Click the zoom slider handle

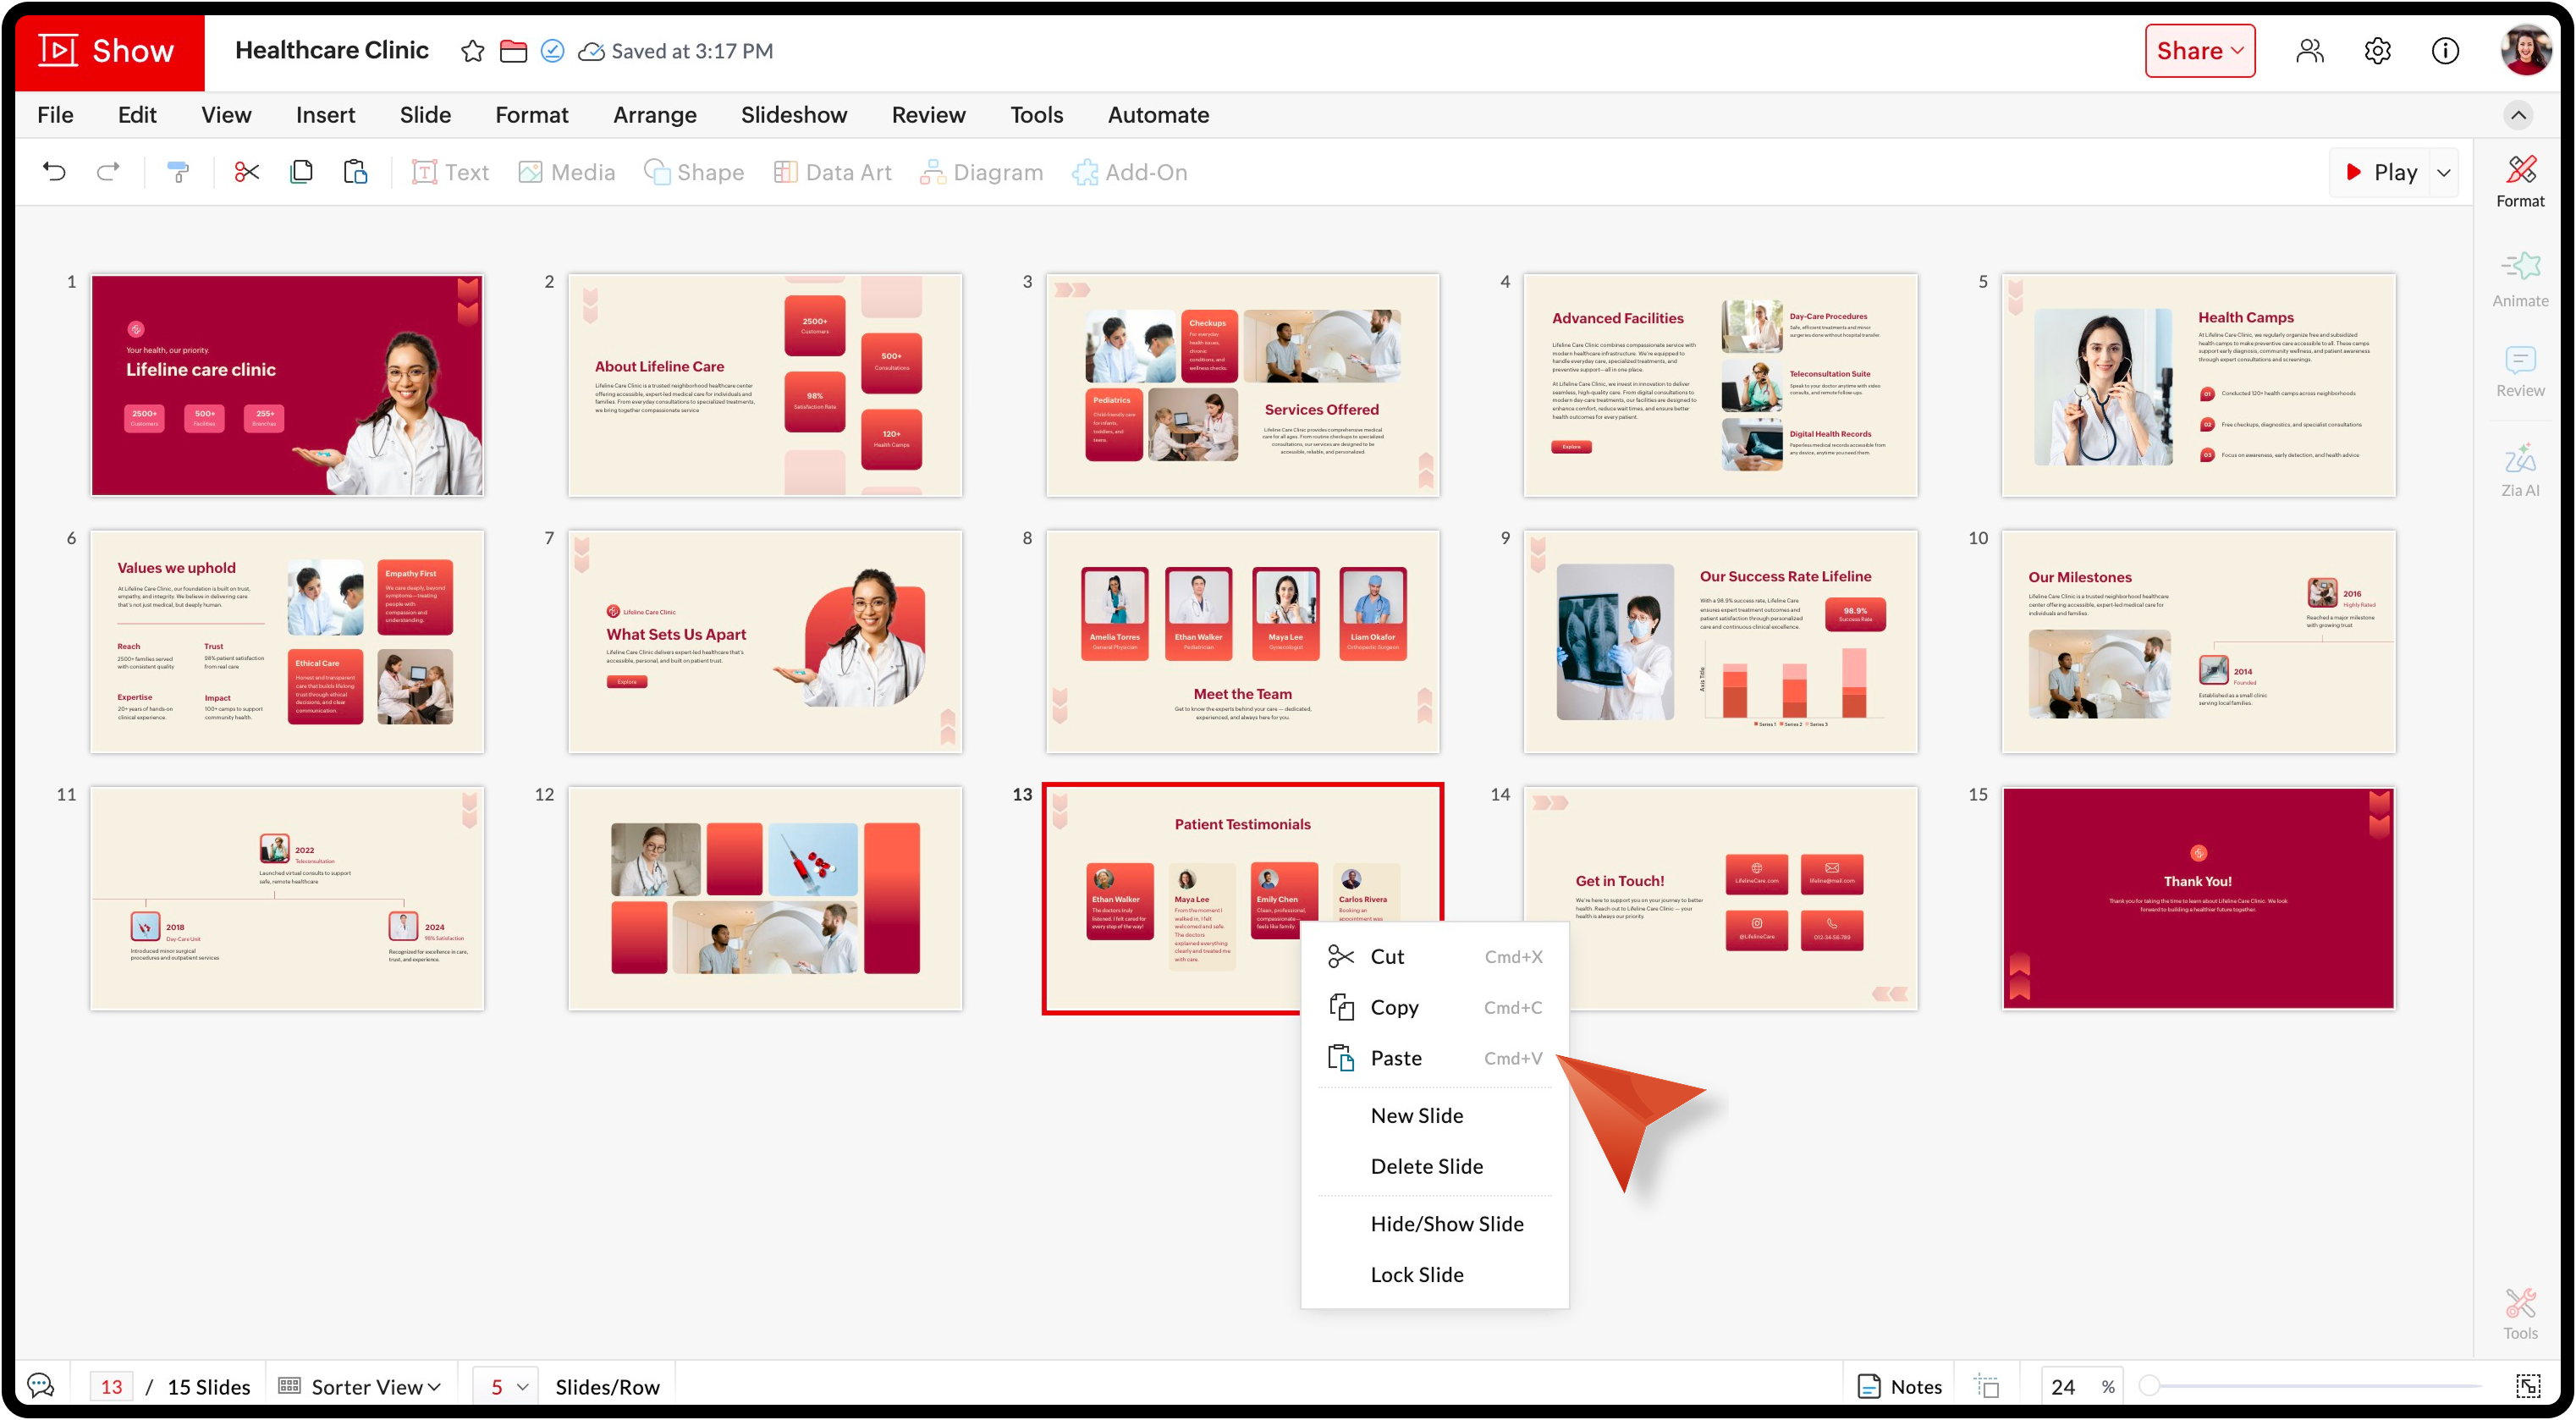[x=2149, y=1386]
